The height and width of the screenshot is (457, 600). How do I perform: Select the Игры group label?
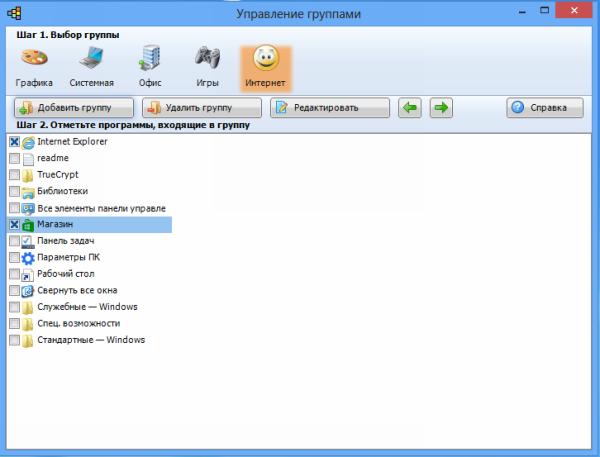point(207,83)
